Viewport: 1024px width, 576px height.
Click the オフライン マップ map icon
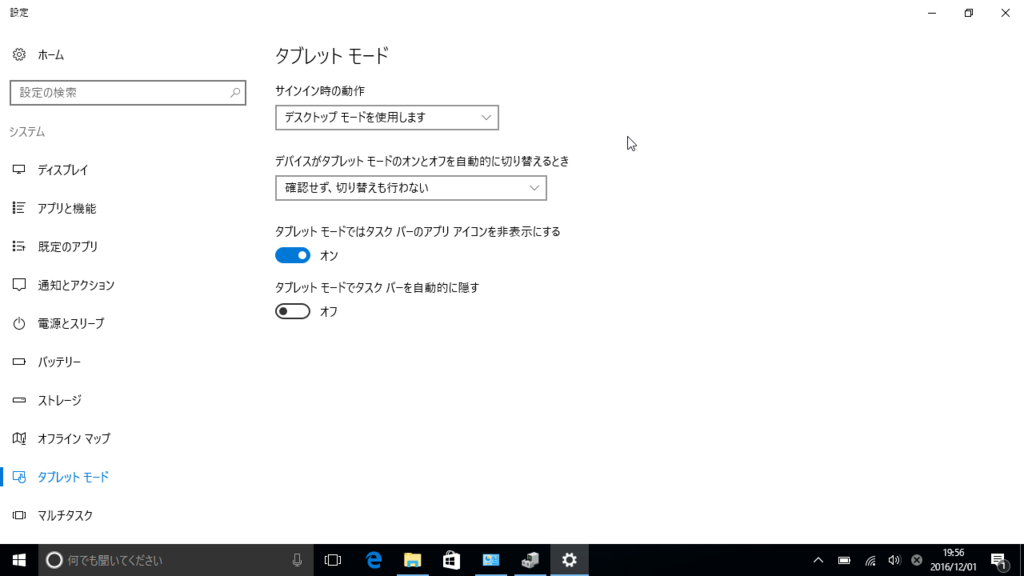point(19,438)
